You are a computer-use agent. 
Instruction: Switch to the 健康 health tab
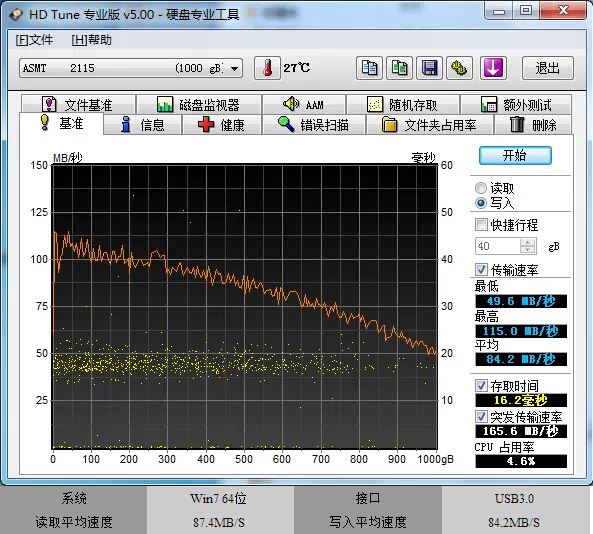(x=222, y=125)
